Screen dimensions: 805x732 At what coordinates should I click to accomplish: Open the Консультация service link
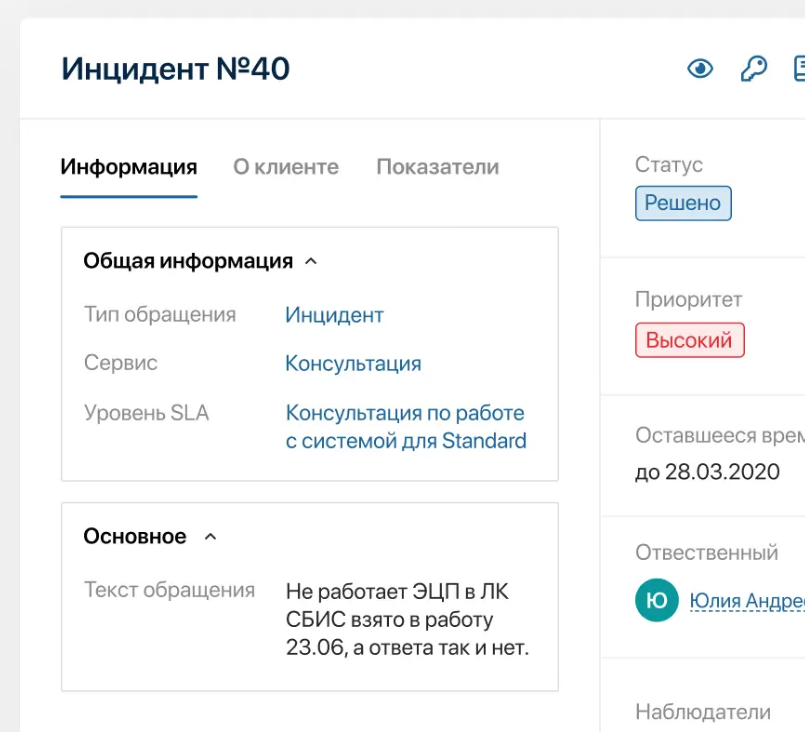click(x=353, y=364)
